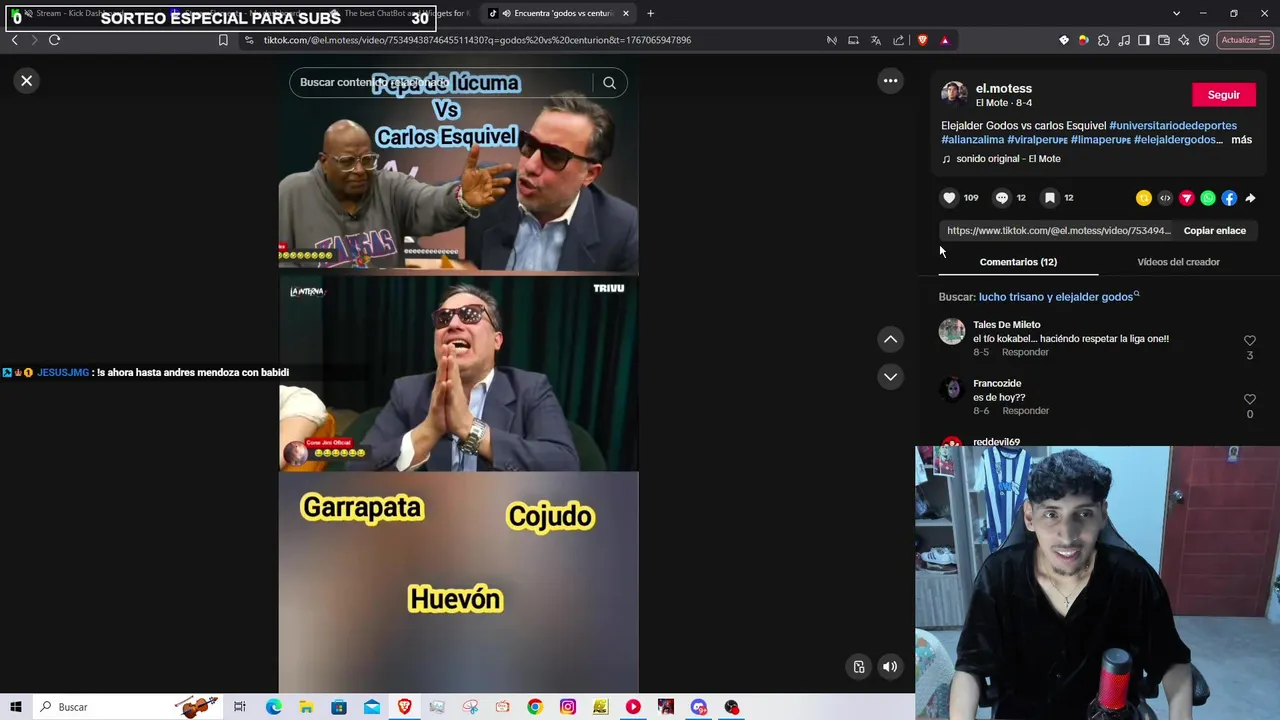This screenshot has height=720, width=1280.
Task: Open a new browser tab with plus
Action: click(x=650, y=13)
